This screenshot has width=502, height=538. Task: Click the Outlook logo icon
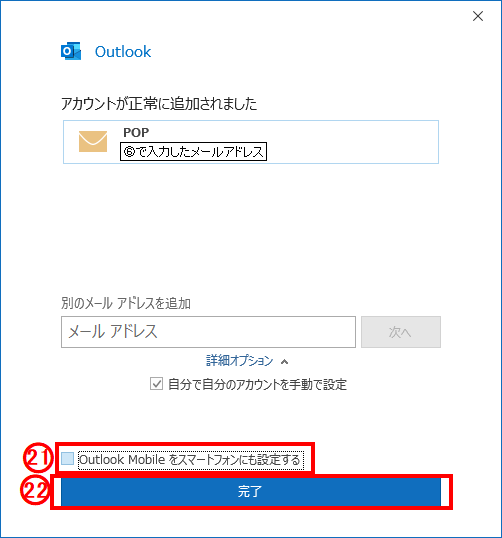[71, 51]
